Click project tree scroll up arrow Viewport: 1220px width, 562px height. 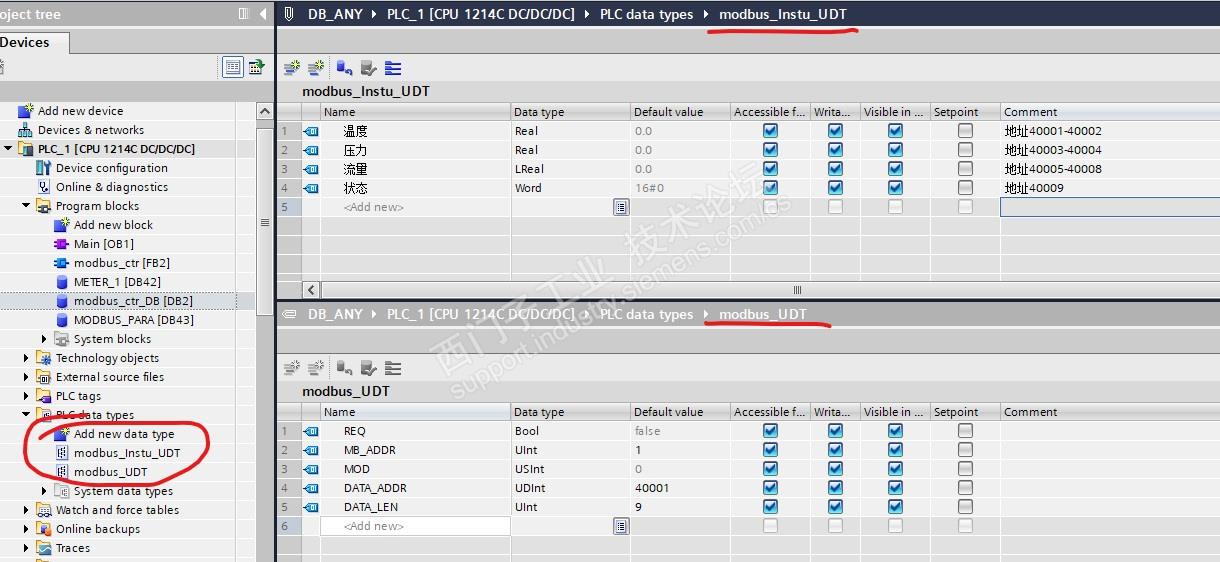click(265, 111)
